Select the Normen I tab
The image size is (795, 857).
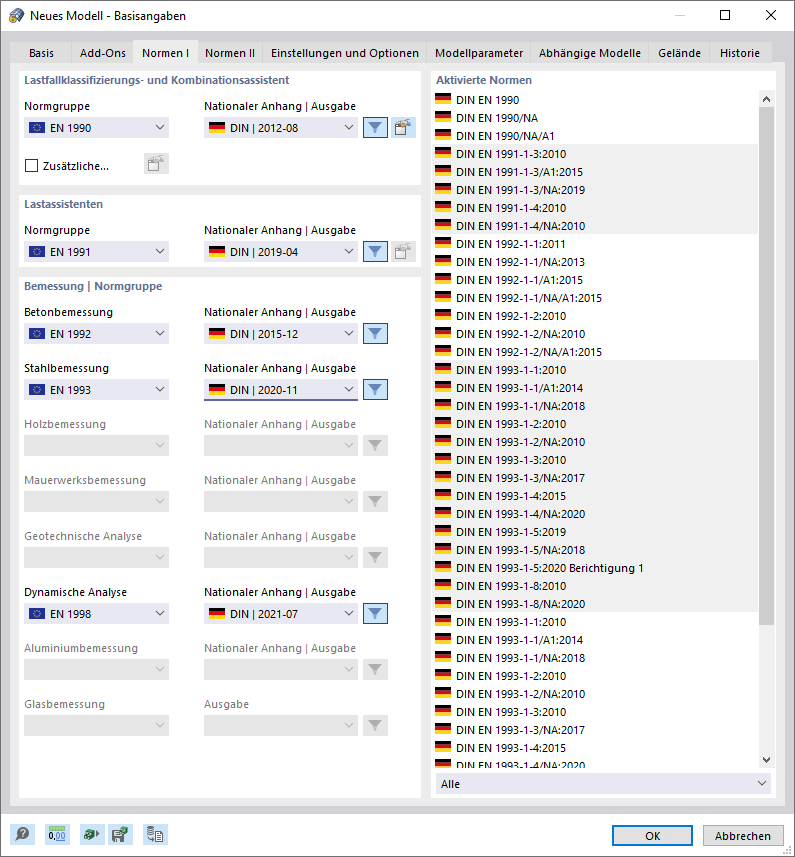pos(166,53)
